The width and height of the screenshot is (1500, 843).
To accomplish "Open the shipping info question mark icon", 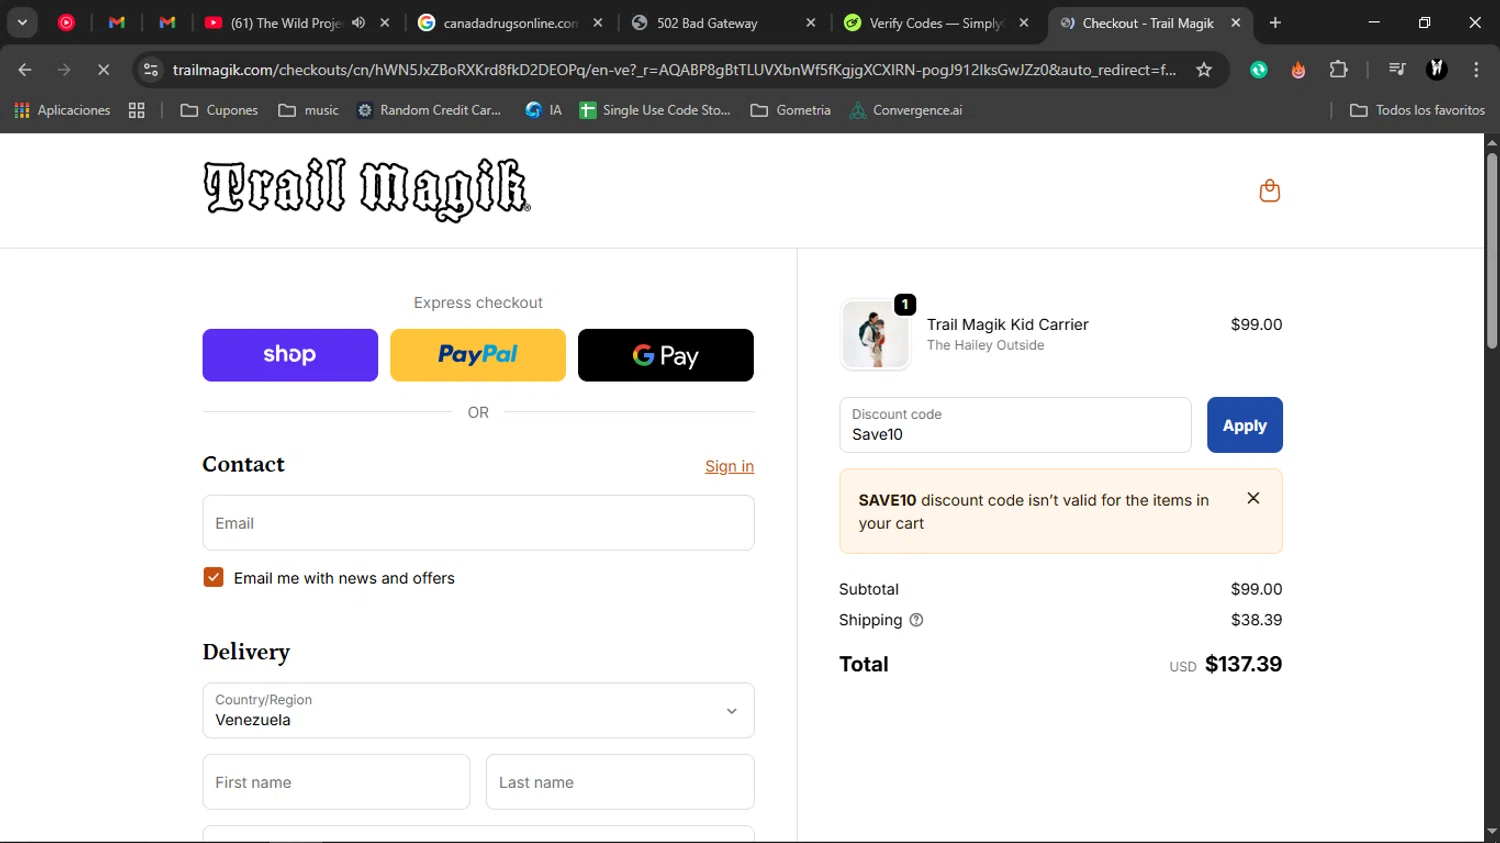I will (916, 620).
